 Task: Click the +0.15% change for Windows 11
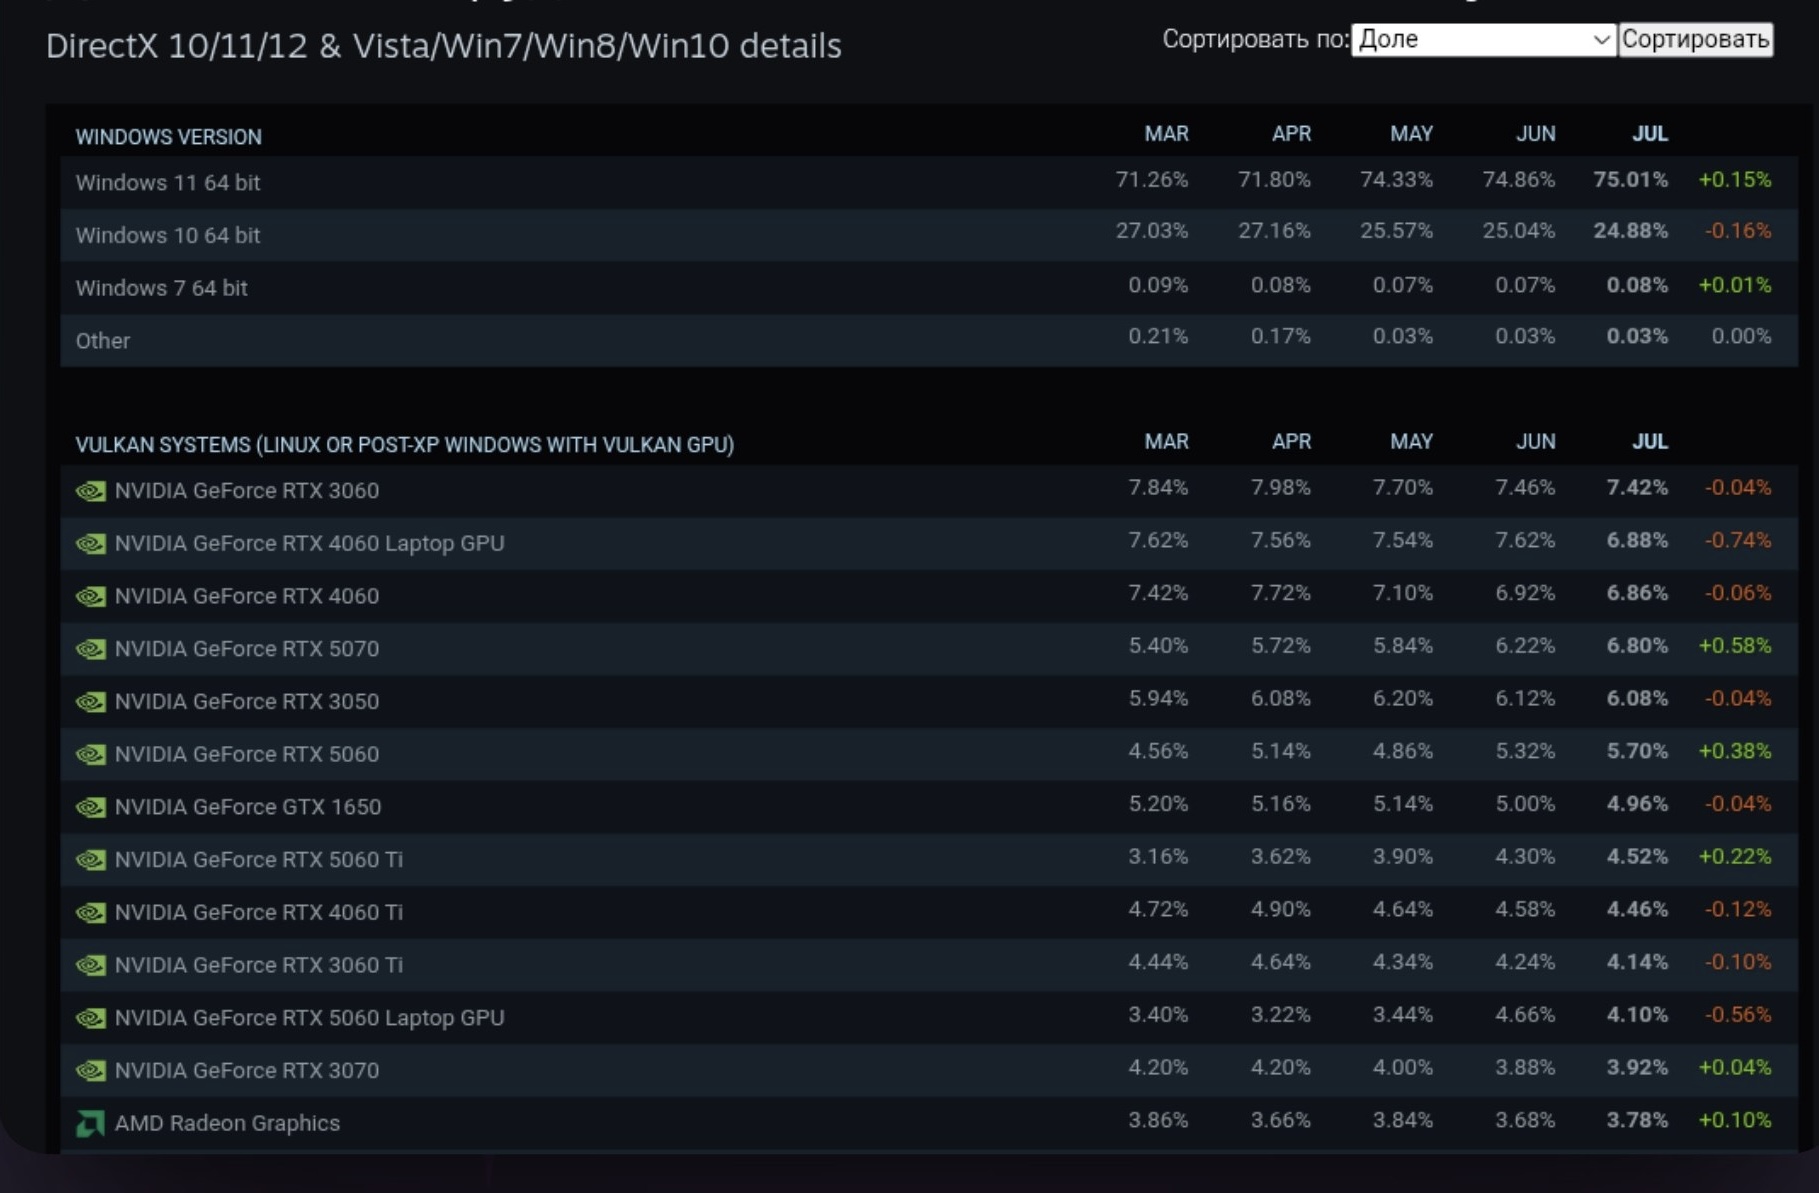[1735, 180]
